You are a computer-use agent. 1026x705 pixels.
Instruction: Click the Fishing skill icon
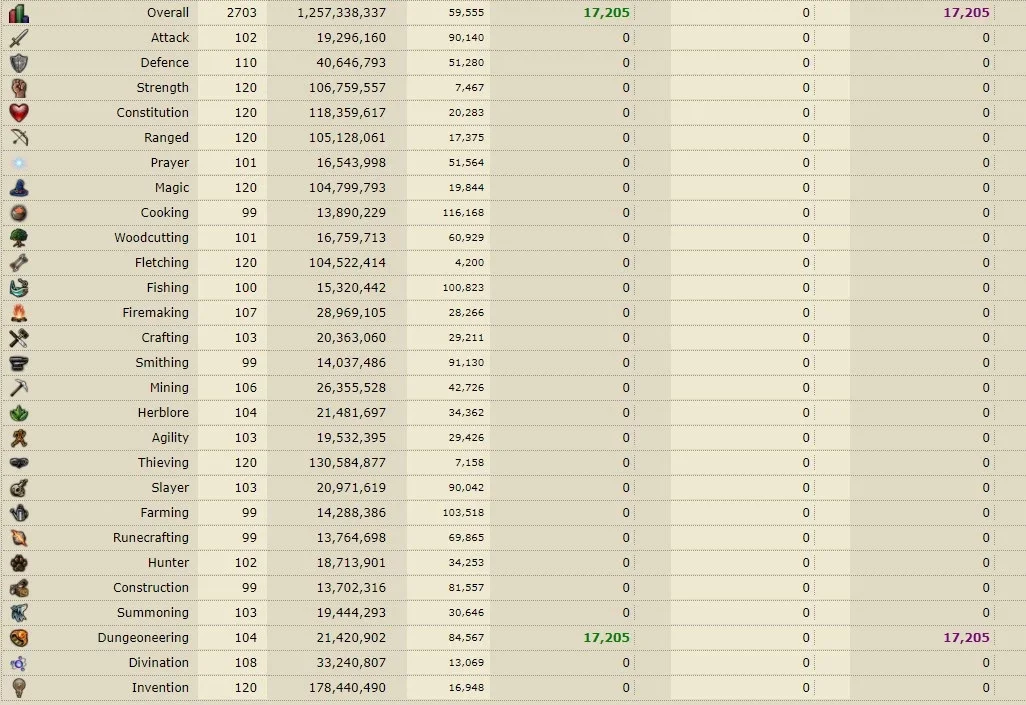19,287
